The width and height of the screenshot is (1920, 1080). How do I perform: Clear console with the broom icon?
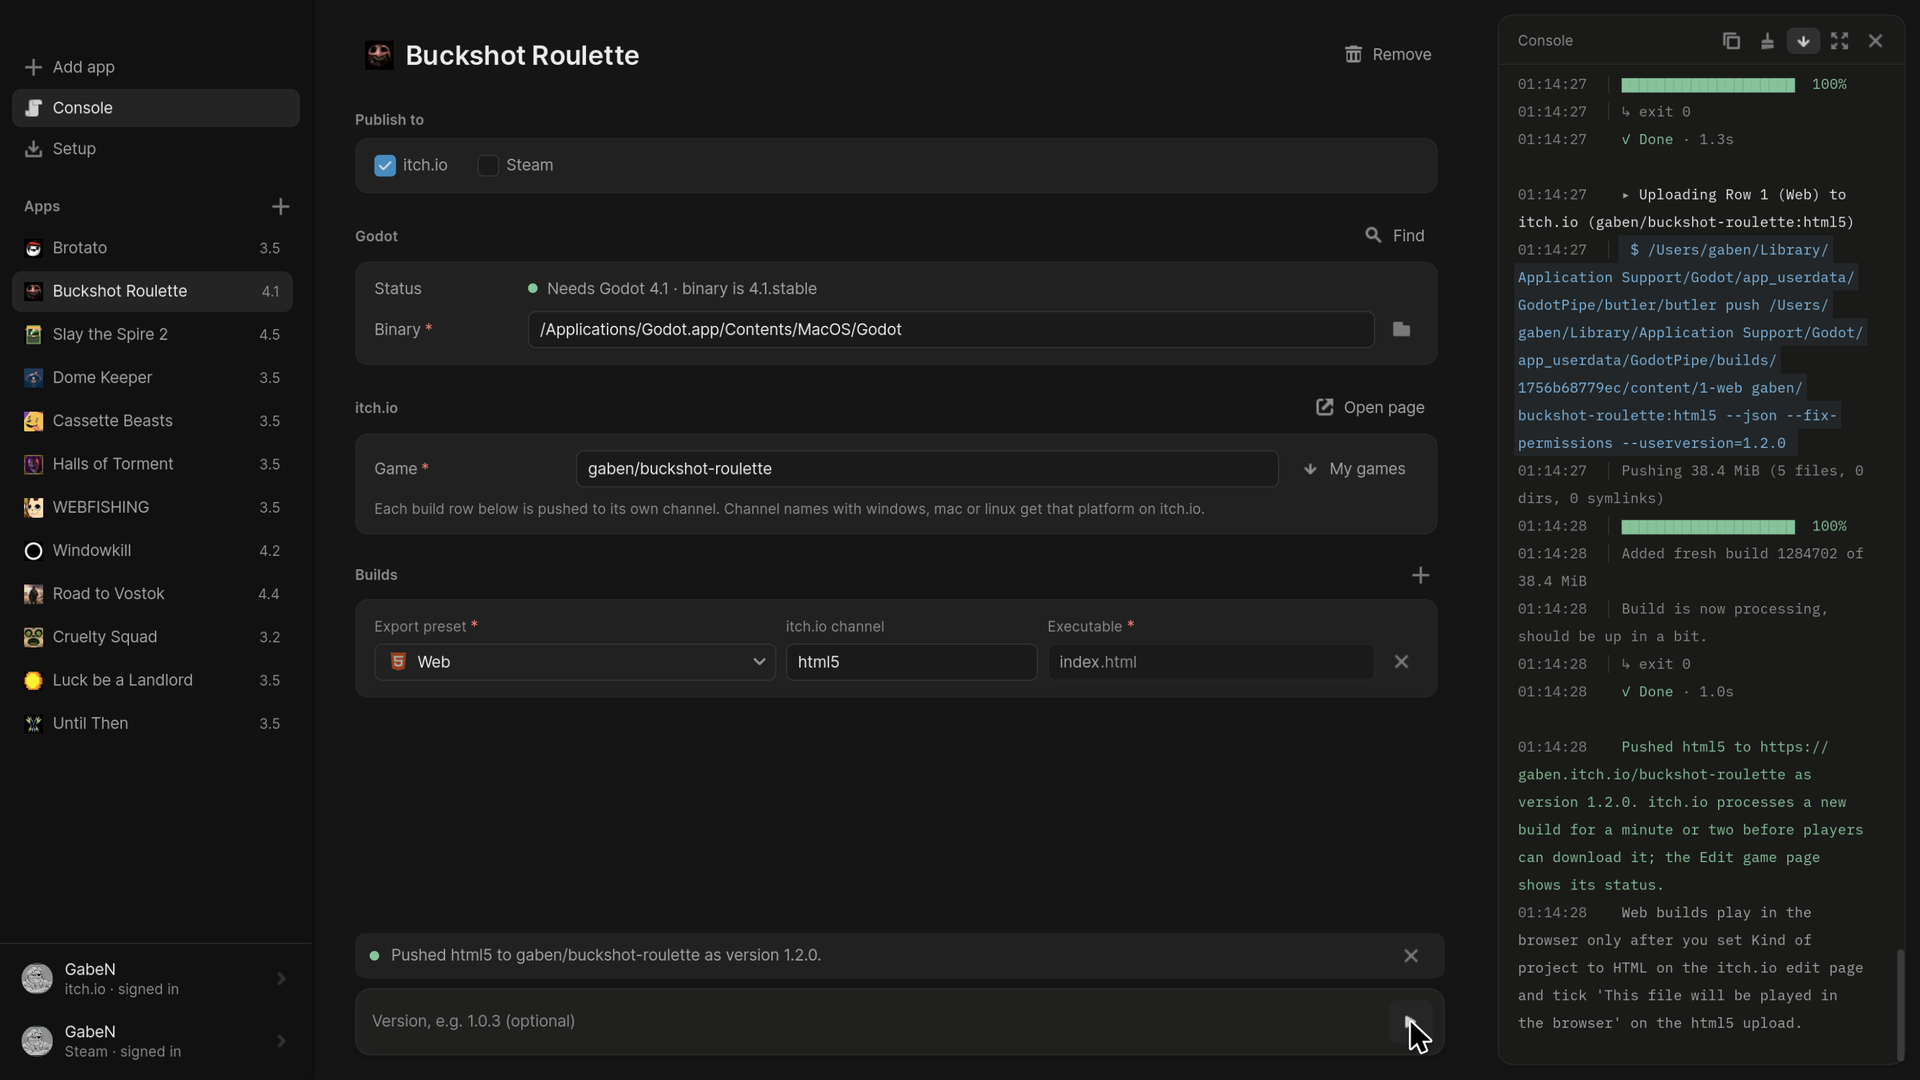1767,41
